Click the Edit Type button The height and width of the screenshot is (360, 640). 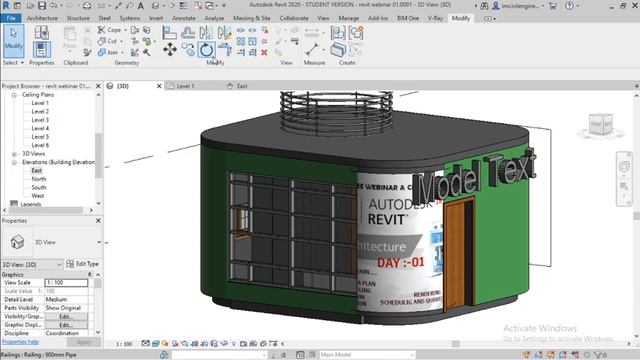(x=82, y=264)
